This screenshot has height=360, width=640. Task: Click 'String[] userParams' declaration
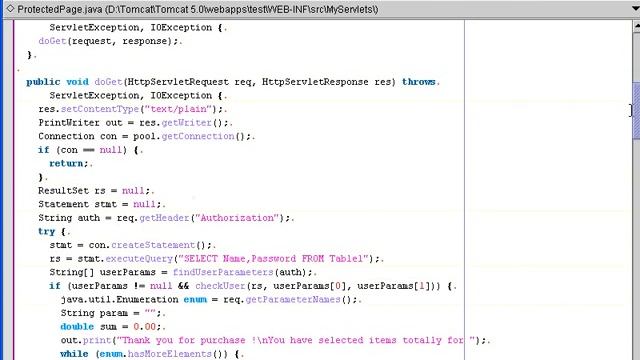102,273
